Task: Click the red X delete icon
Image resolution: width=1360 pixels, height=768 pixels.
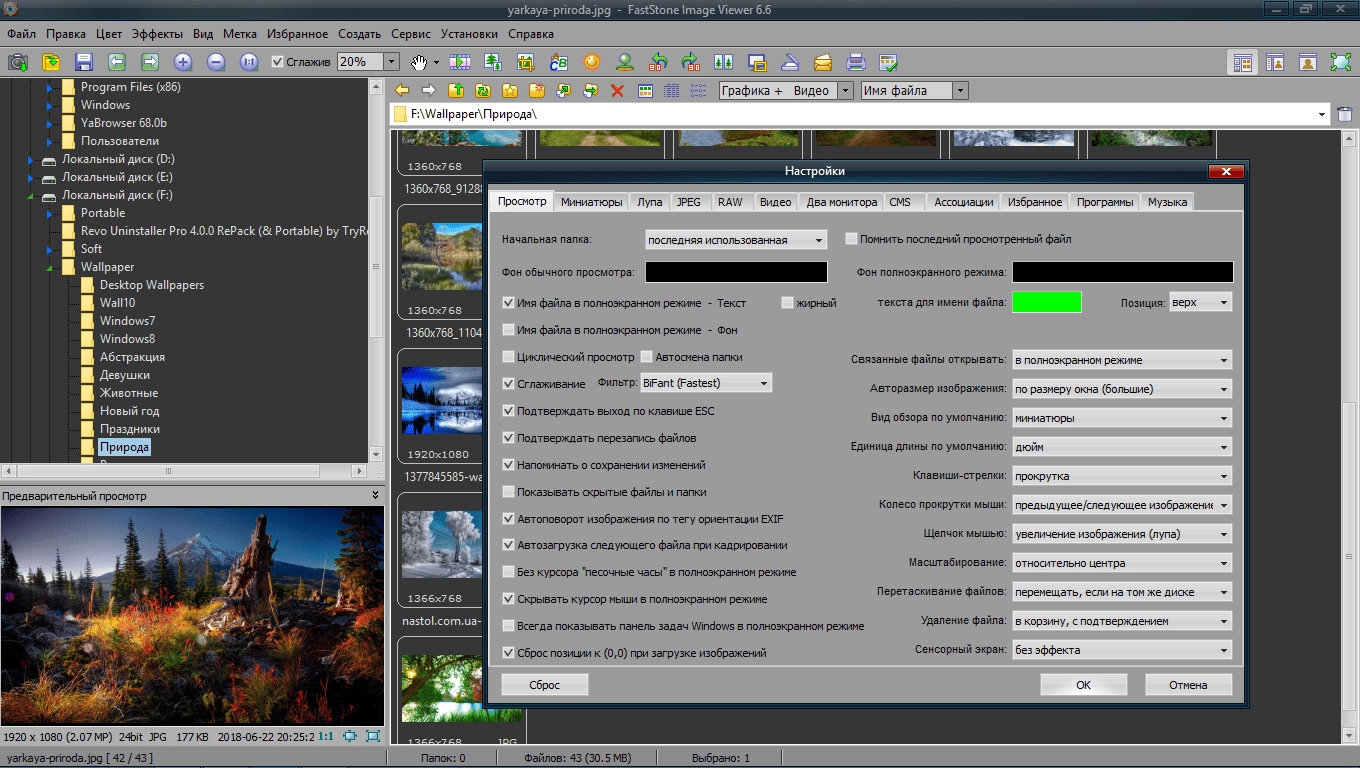Action: [x=617, y=90]
